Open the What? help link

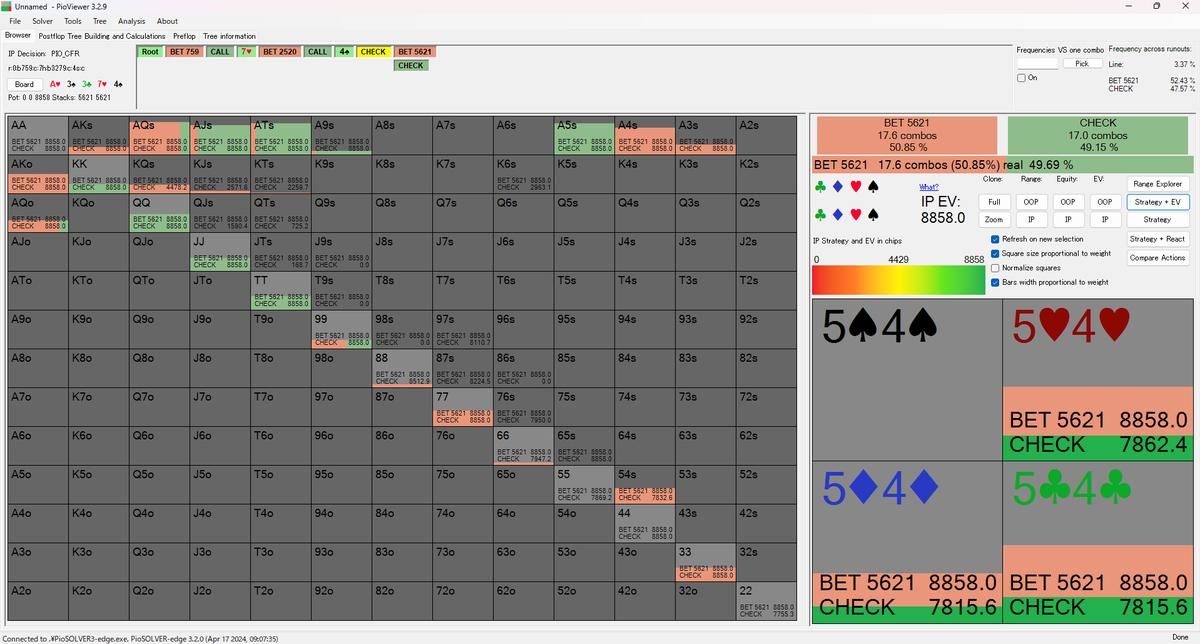point(928,187)
